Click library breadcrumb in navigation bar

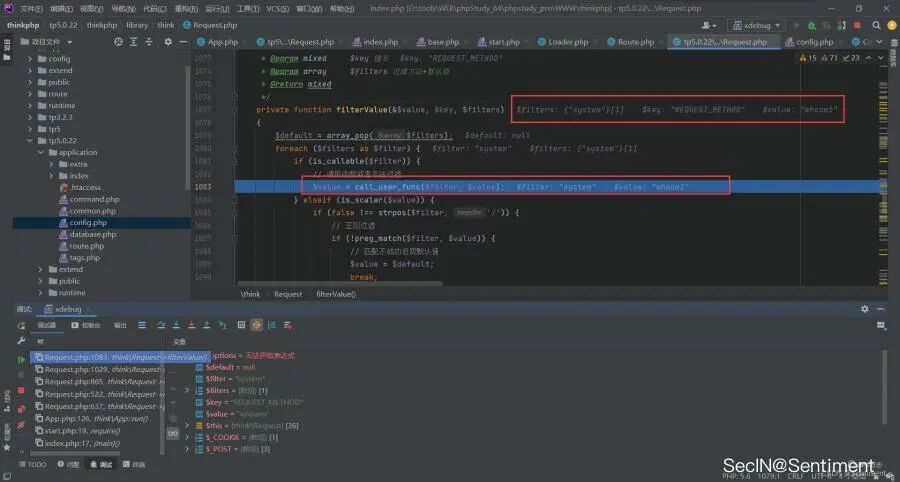click(137, 25)
